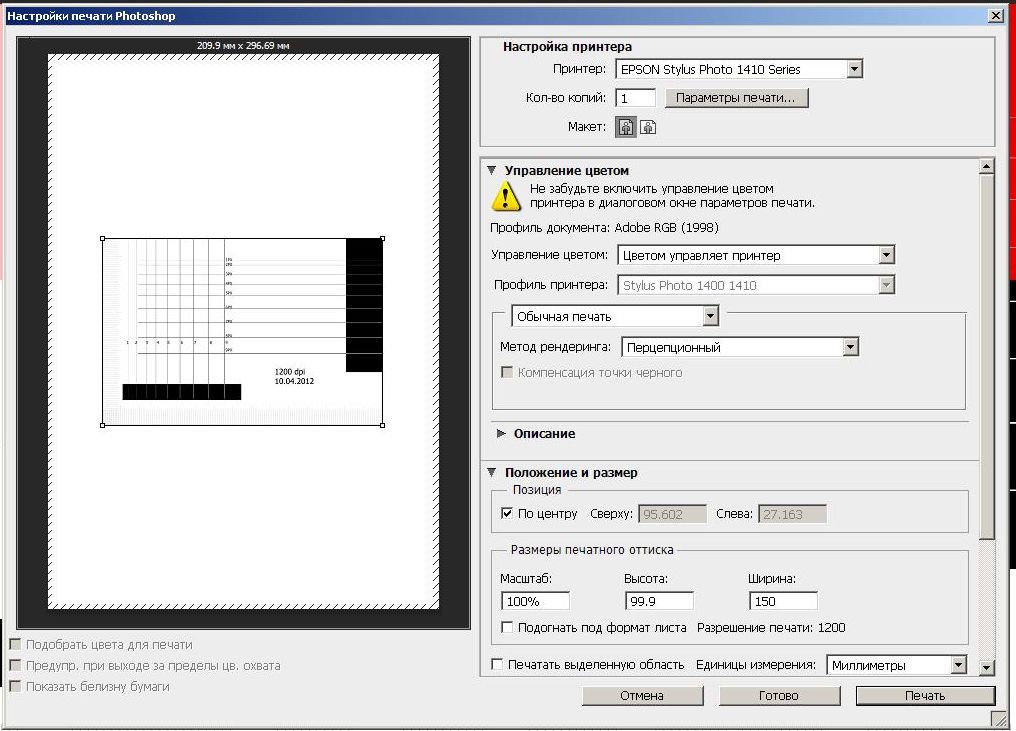Click the Параметры печати... button
Screen dimensions: 1016x731
(737, 98)
